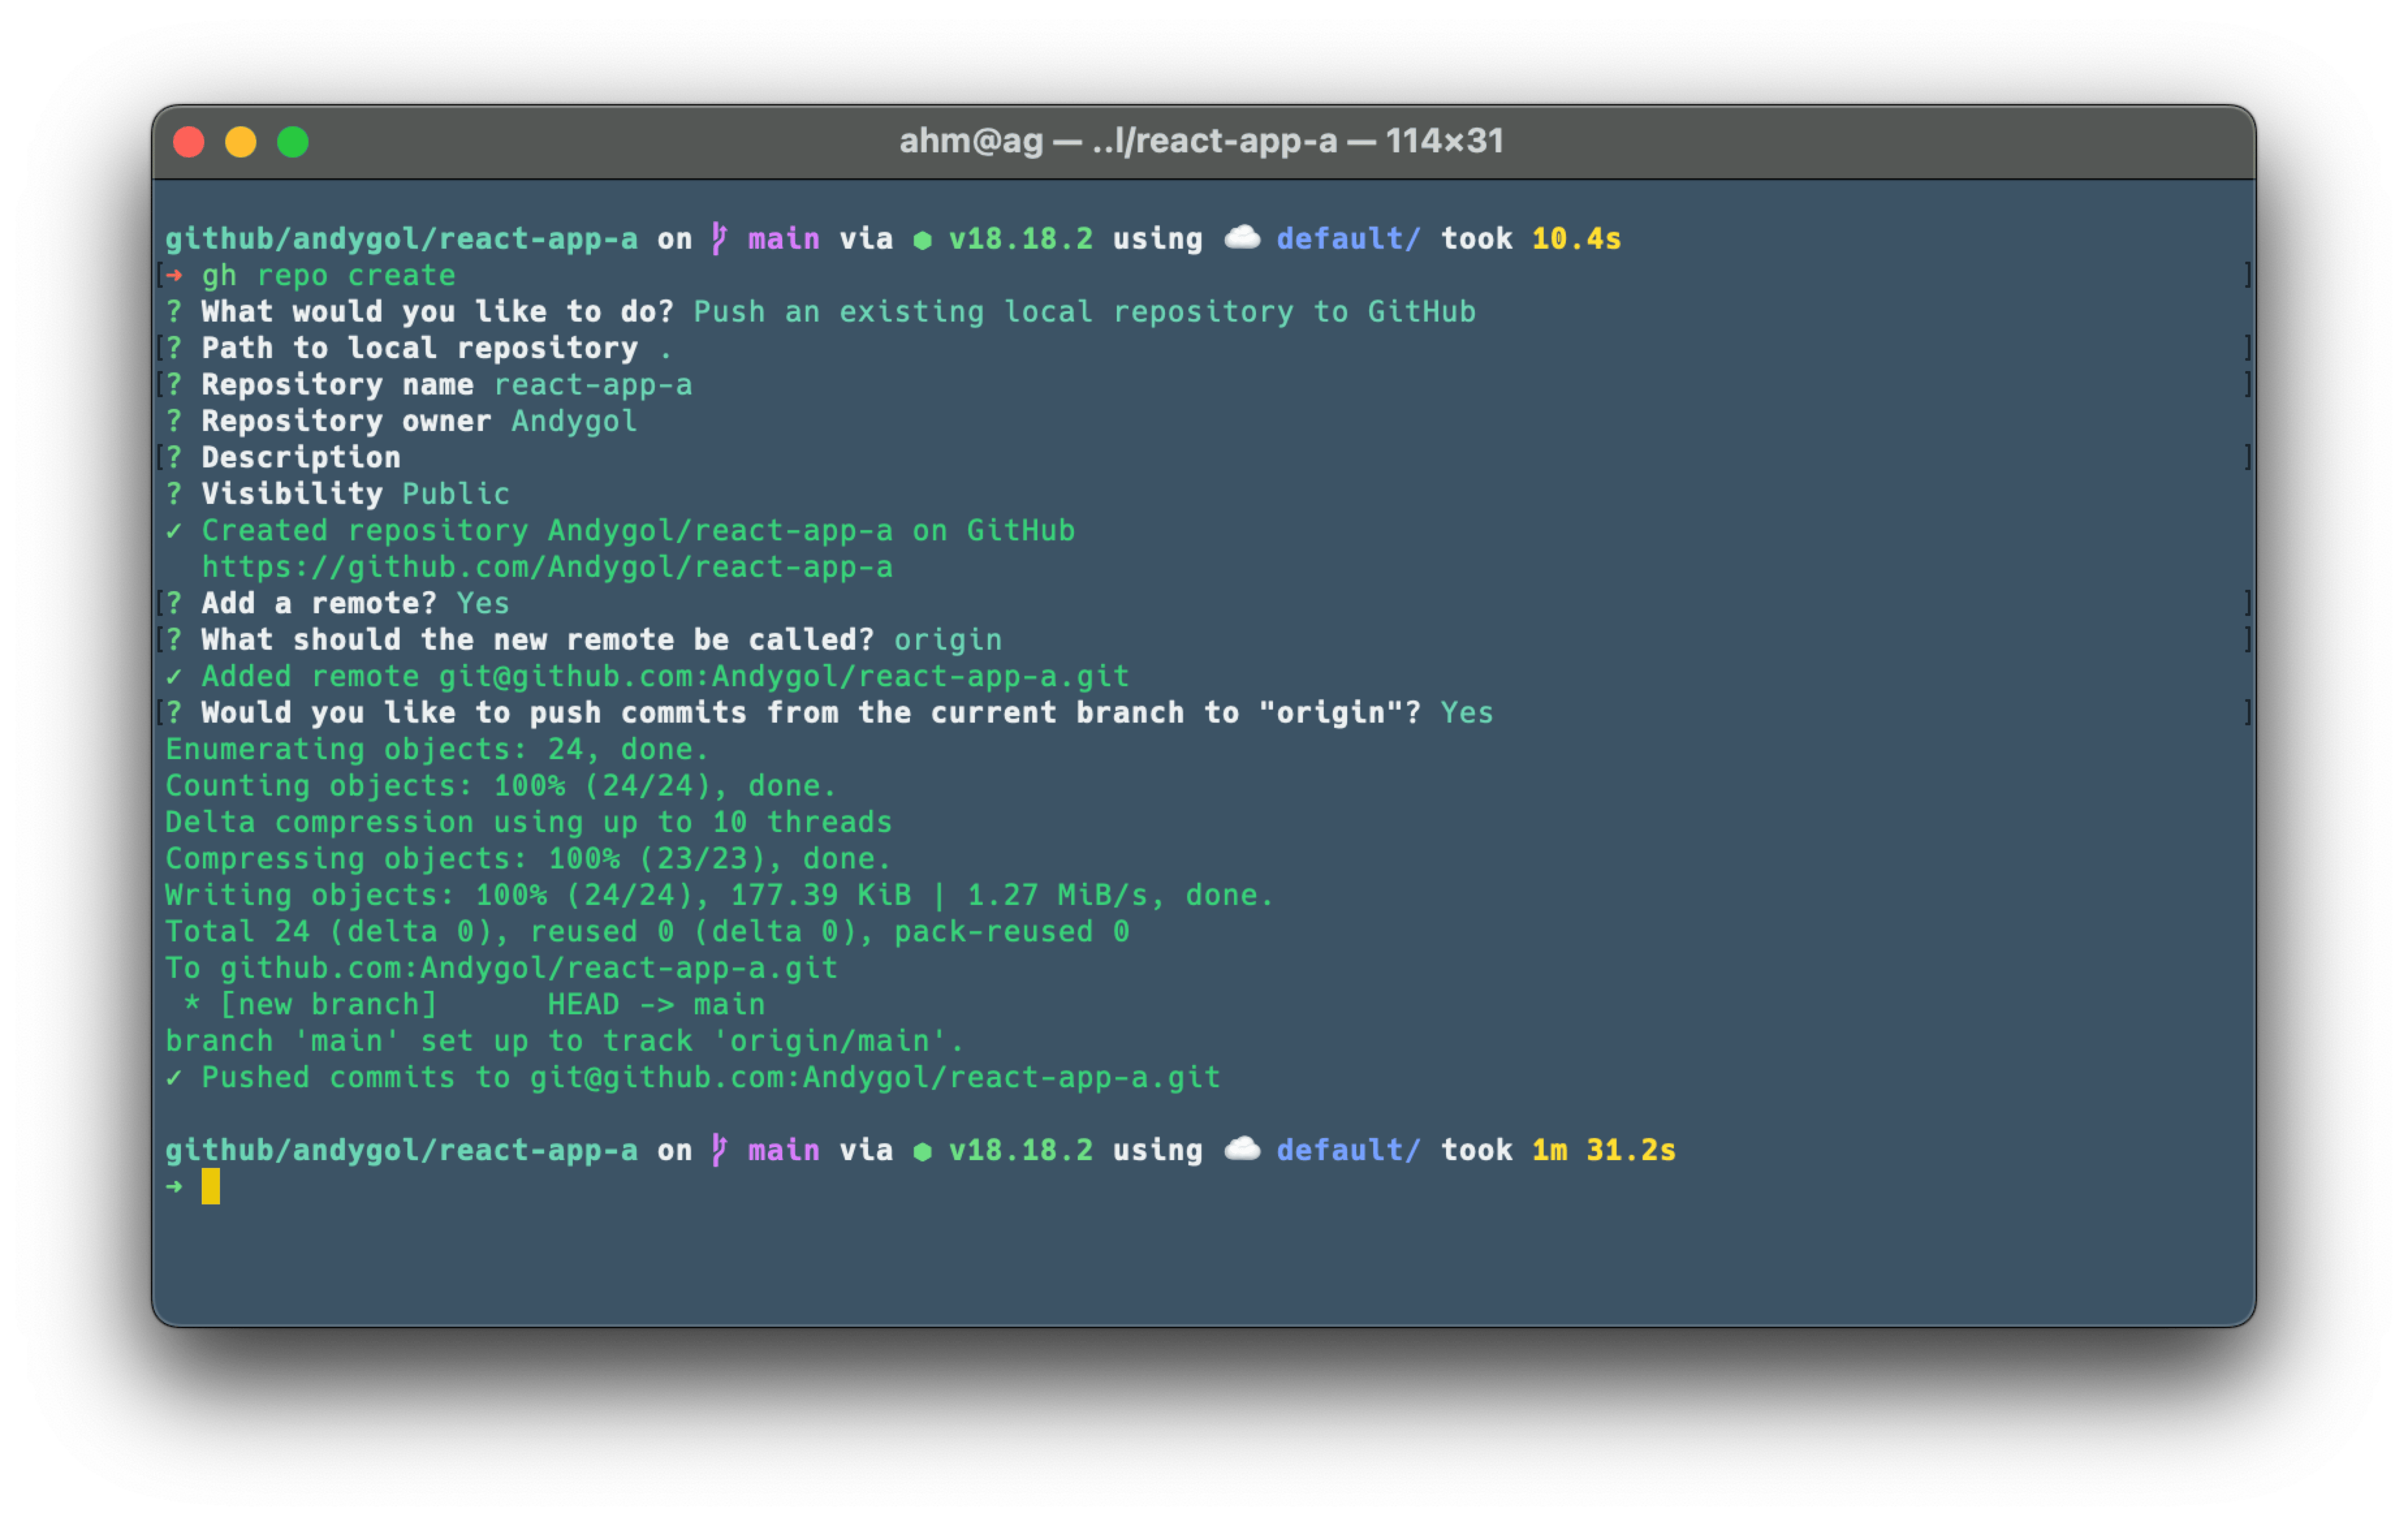Click github/andygol/react-app-a path in prompt

(401, 238)
